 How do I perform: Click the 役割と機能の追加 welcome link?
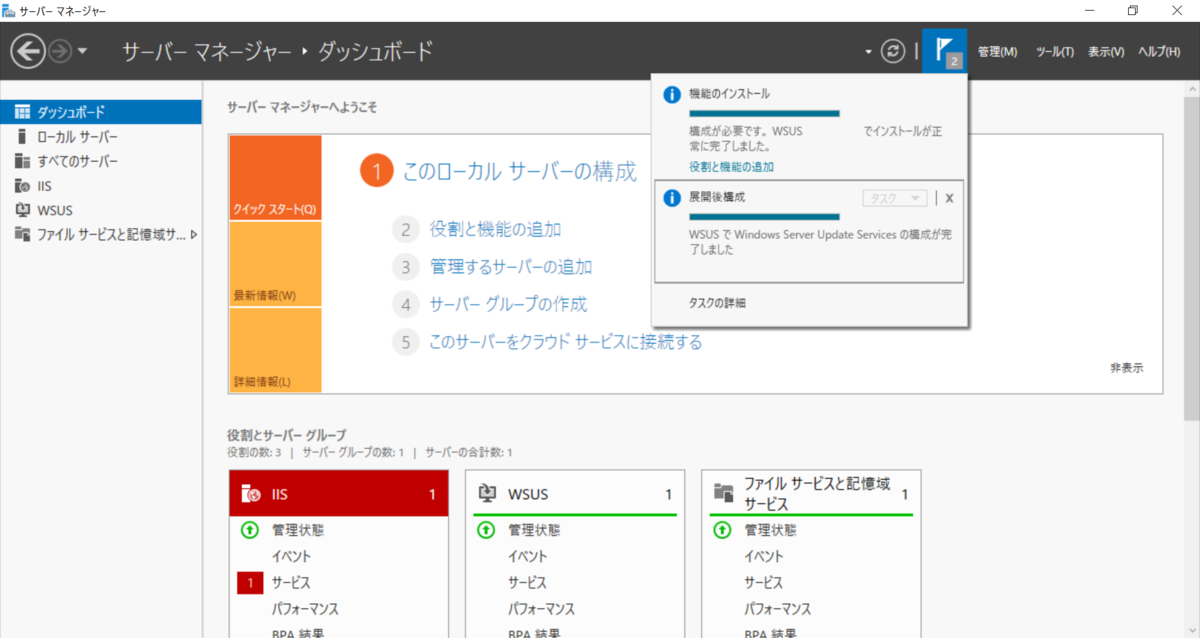point(495,229)
